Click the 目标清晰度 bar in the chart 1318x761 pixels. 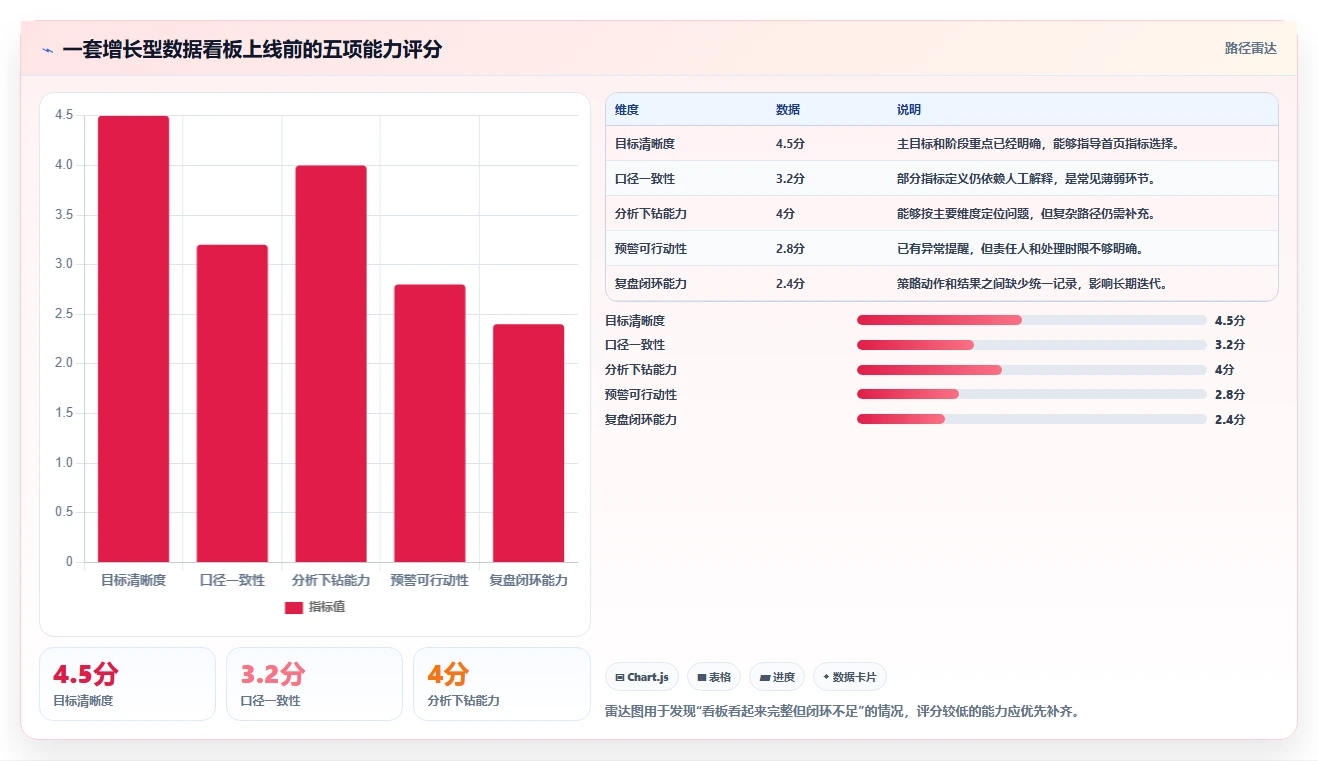[x=133, y=339]
